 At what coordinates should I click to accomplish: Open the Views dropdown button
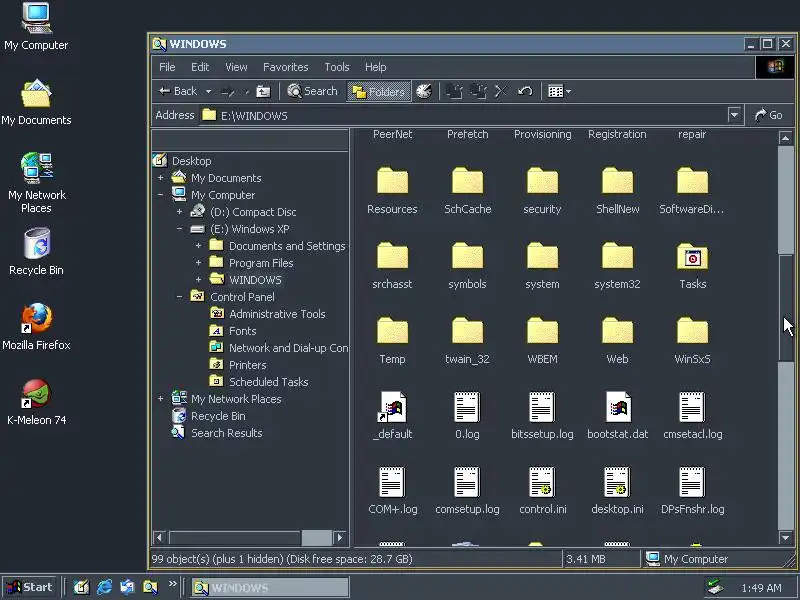click(x=559, y=91)
